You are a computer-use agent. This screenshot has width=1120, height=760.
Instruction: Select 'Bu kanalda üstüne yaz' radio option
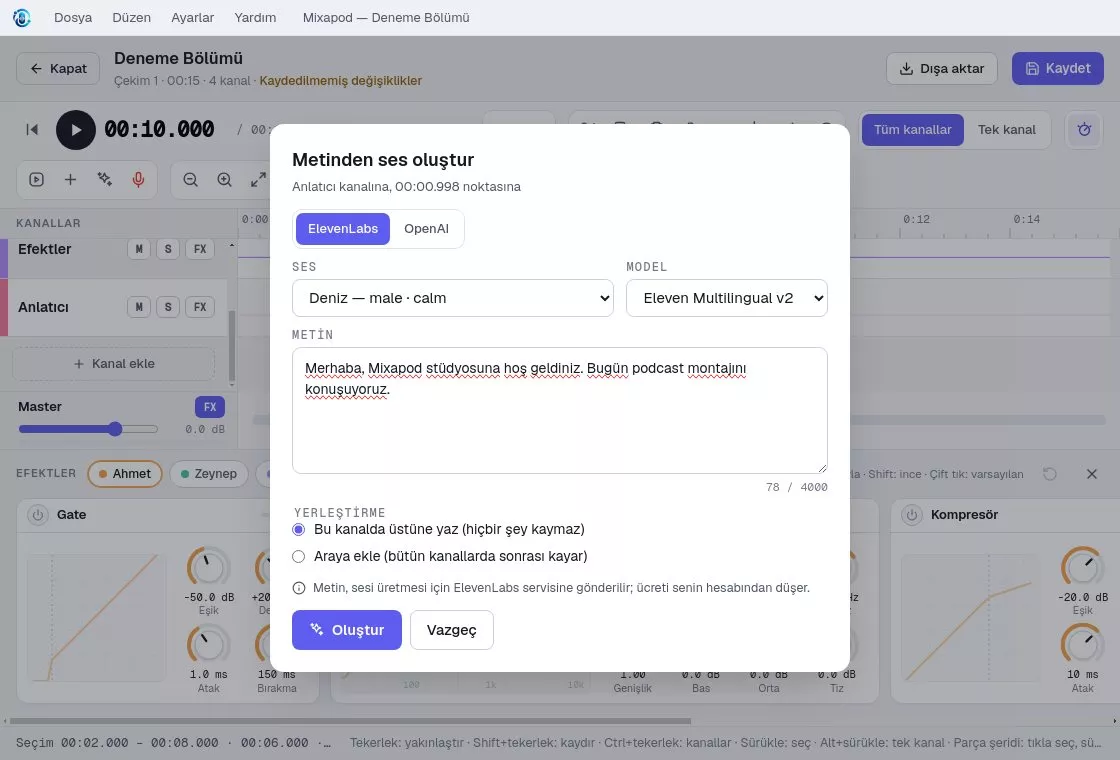(x=299, y=529)
